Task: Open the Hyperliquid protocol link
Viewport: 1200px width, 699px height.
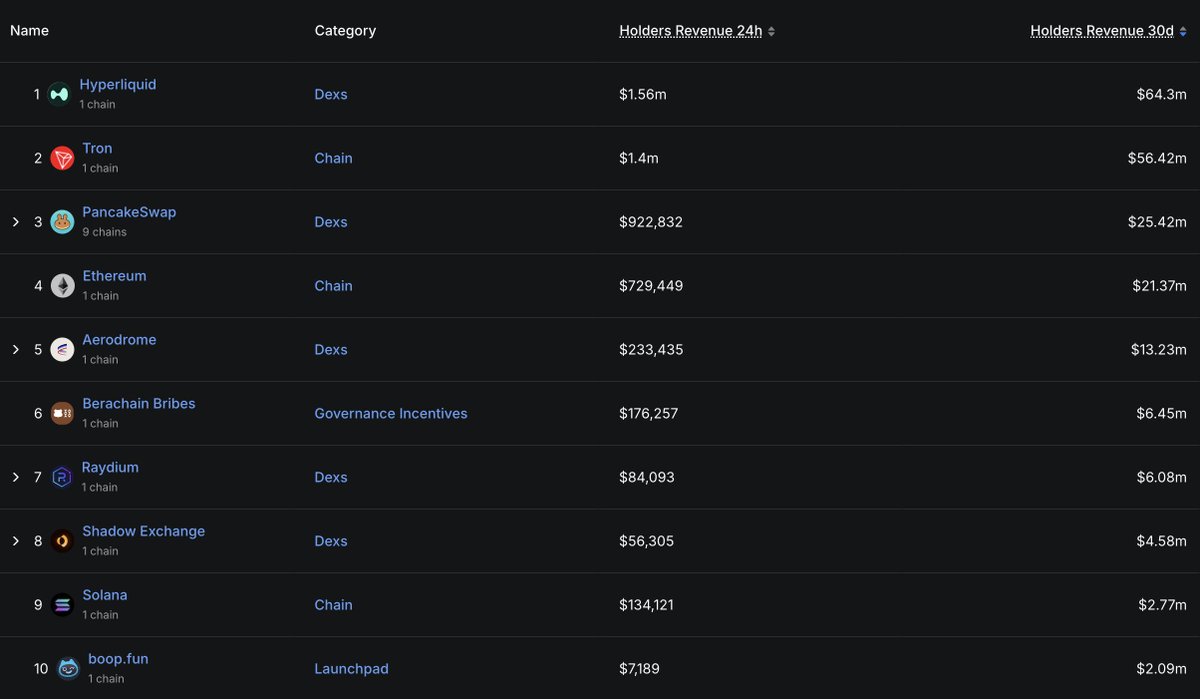Action: tap(118, 85)
